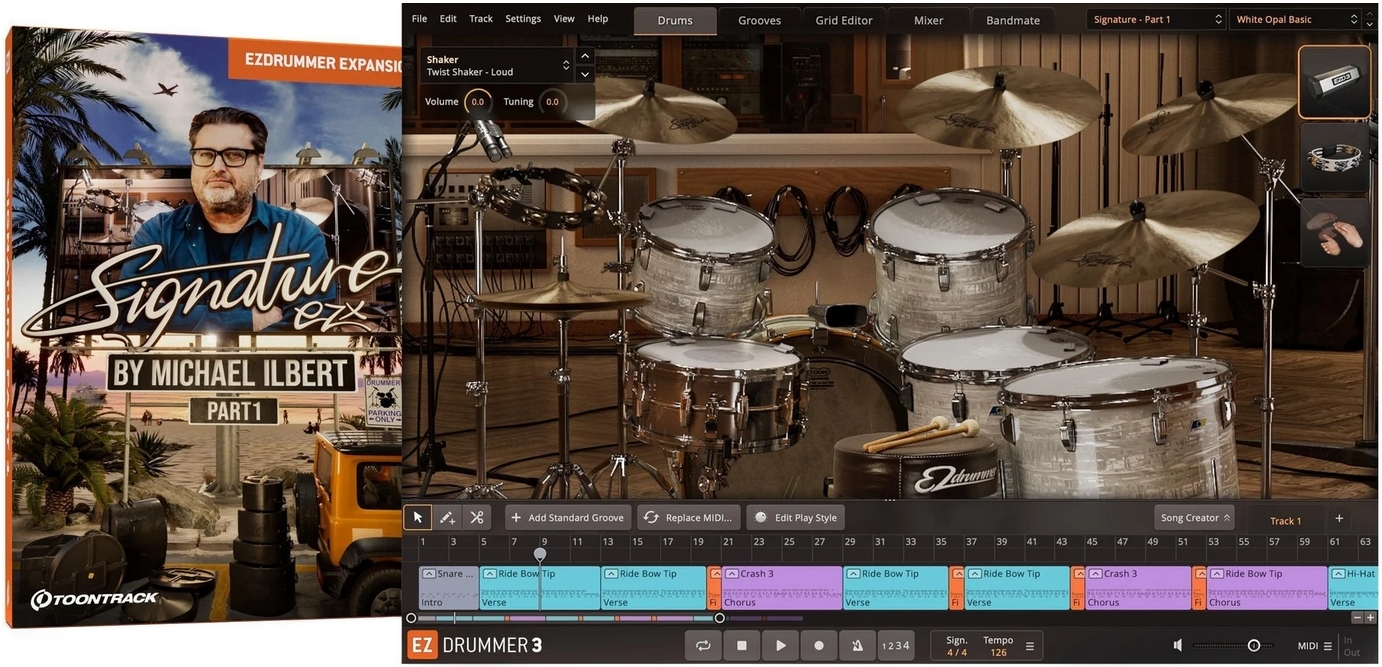Add a new track with plus button
The width and height of the screenshot is (1382, 667).
click(1339, 518)
